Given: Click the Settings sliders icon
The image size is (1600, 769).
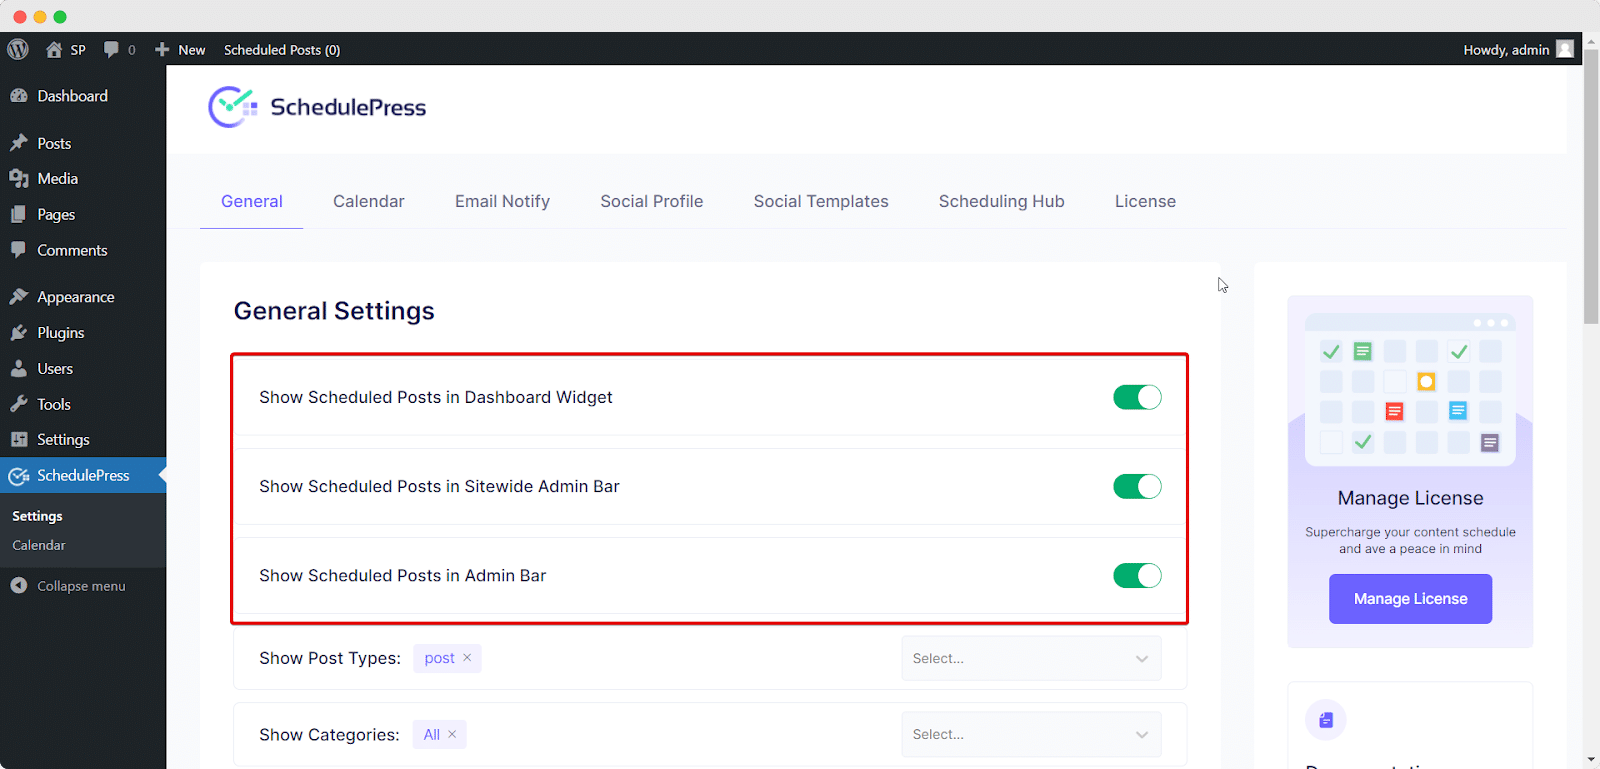Looking at the screenshot, I should [19, 439].
